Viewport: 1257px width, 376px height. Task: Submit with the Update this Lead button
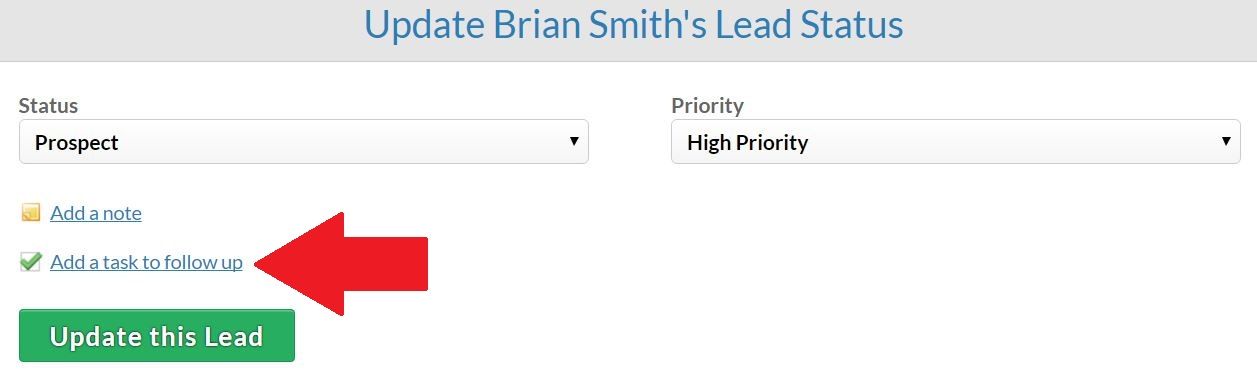[x=157, y=336]
